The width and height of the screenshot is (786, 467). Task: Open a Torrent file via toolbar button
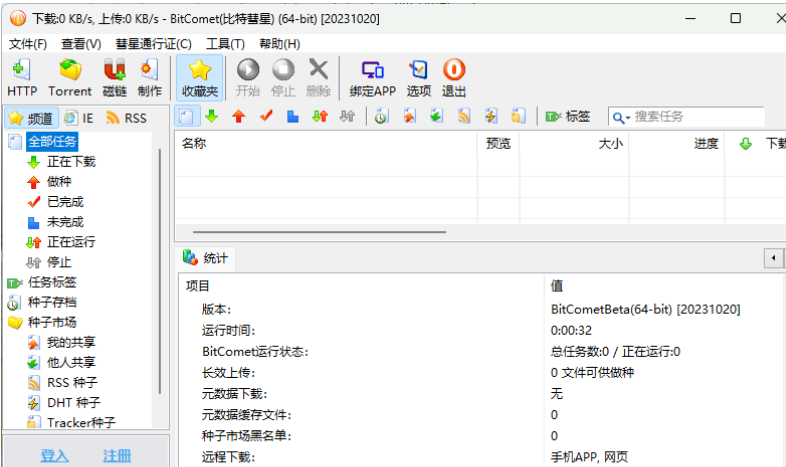70,77
